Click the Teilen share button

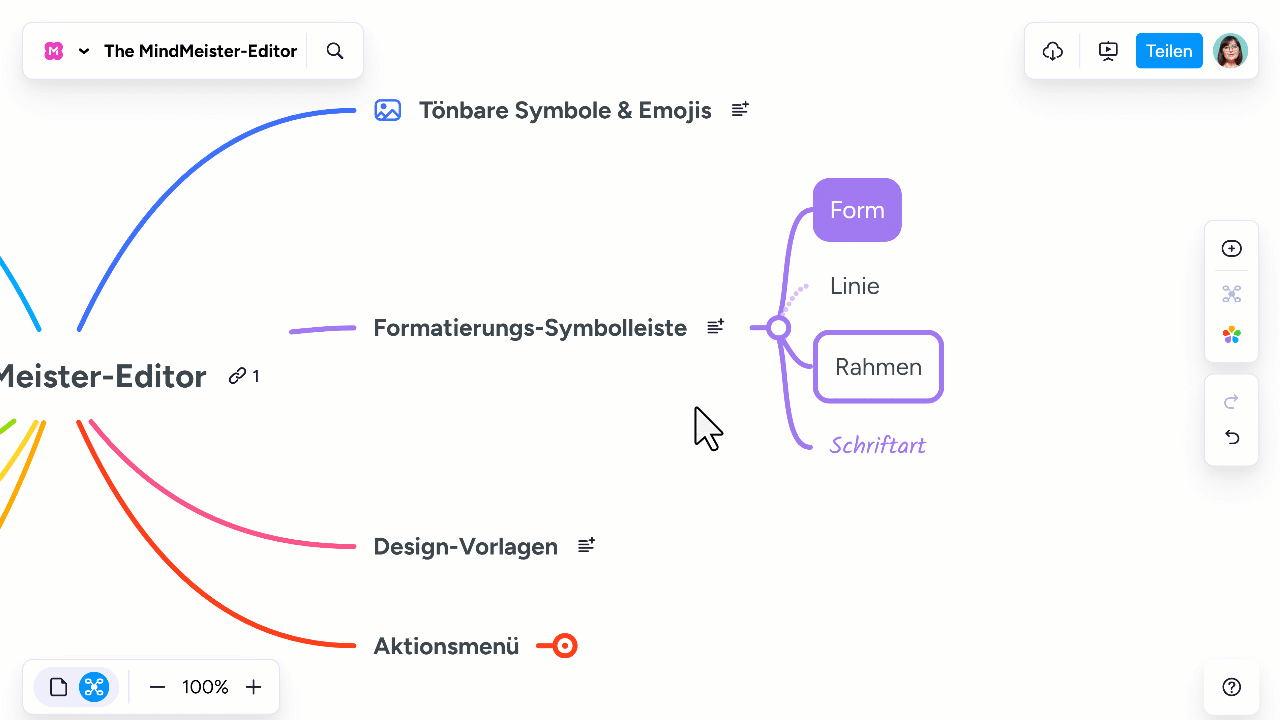point(1169,51)
